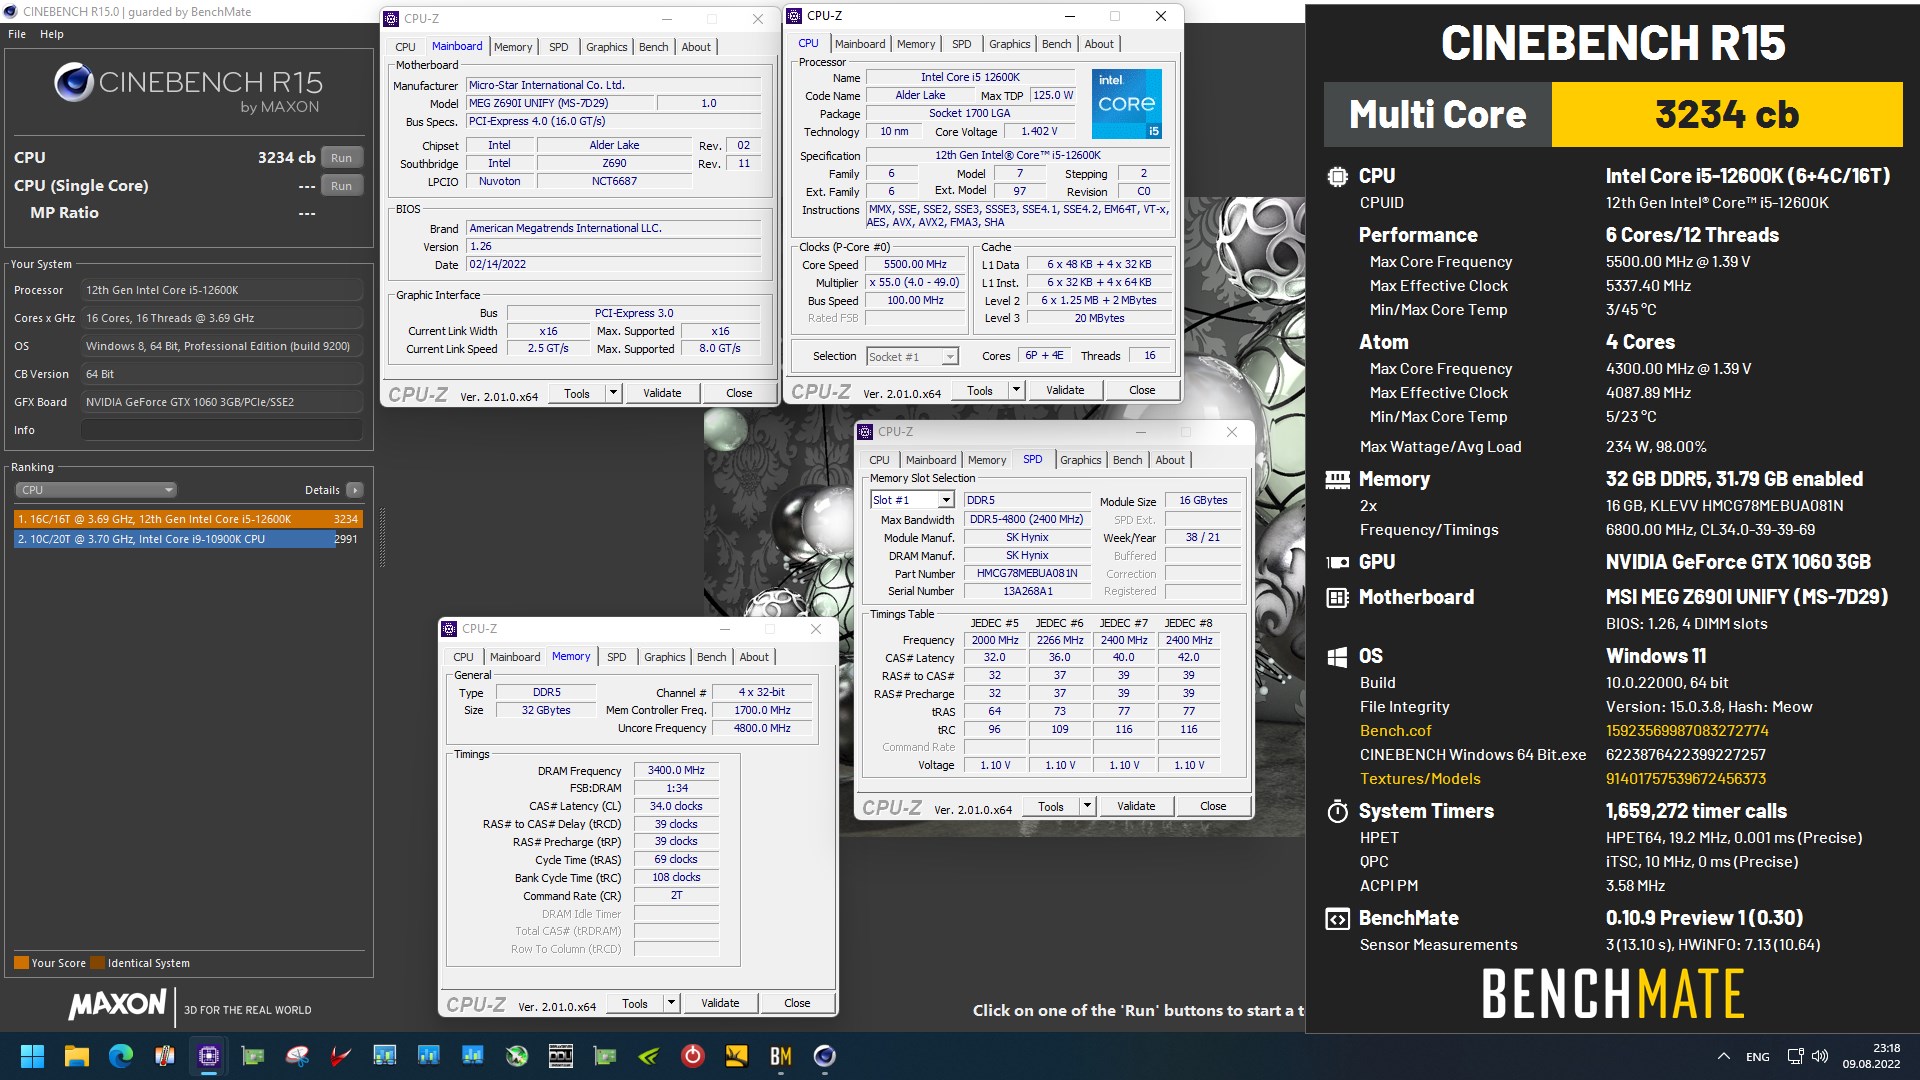1920x1080 pixels.
Task: Switch to About tab in Memory CPU-Z window
Action: click(x=754, y=657)
